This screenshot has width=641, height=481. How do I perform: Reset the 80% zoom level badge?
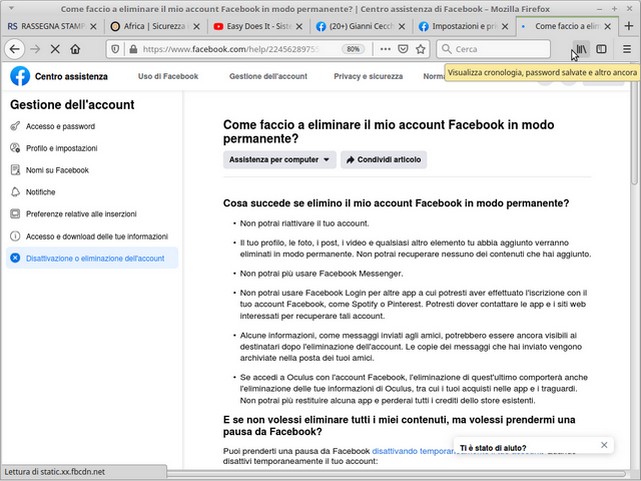[353, 49]
